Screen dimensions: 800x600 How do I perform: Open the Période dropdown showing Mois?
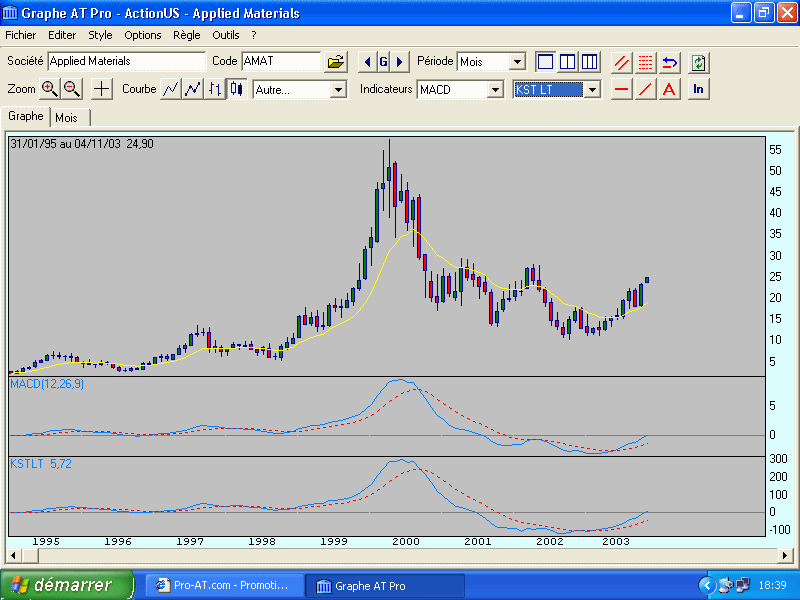(517, 62)
